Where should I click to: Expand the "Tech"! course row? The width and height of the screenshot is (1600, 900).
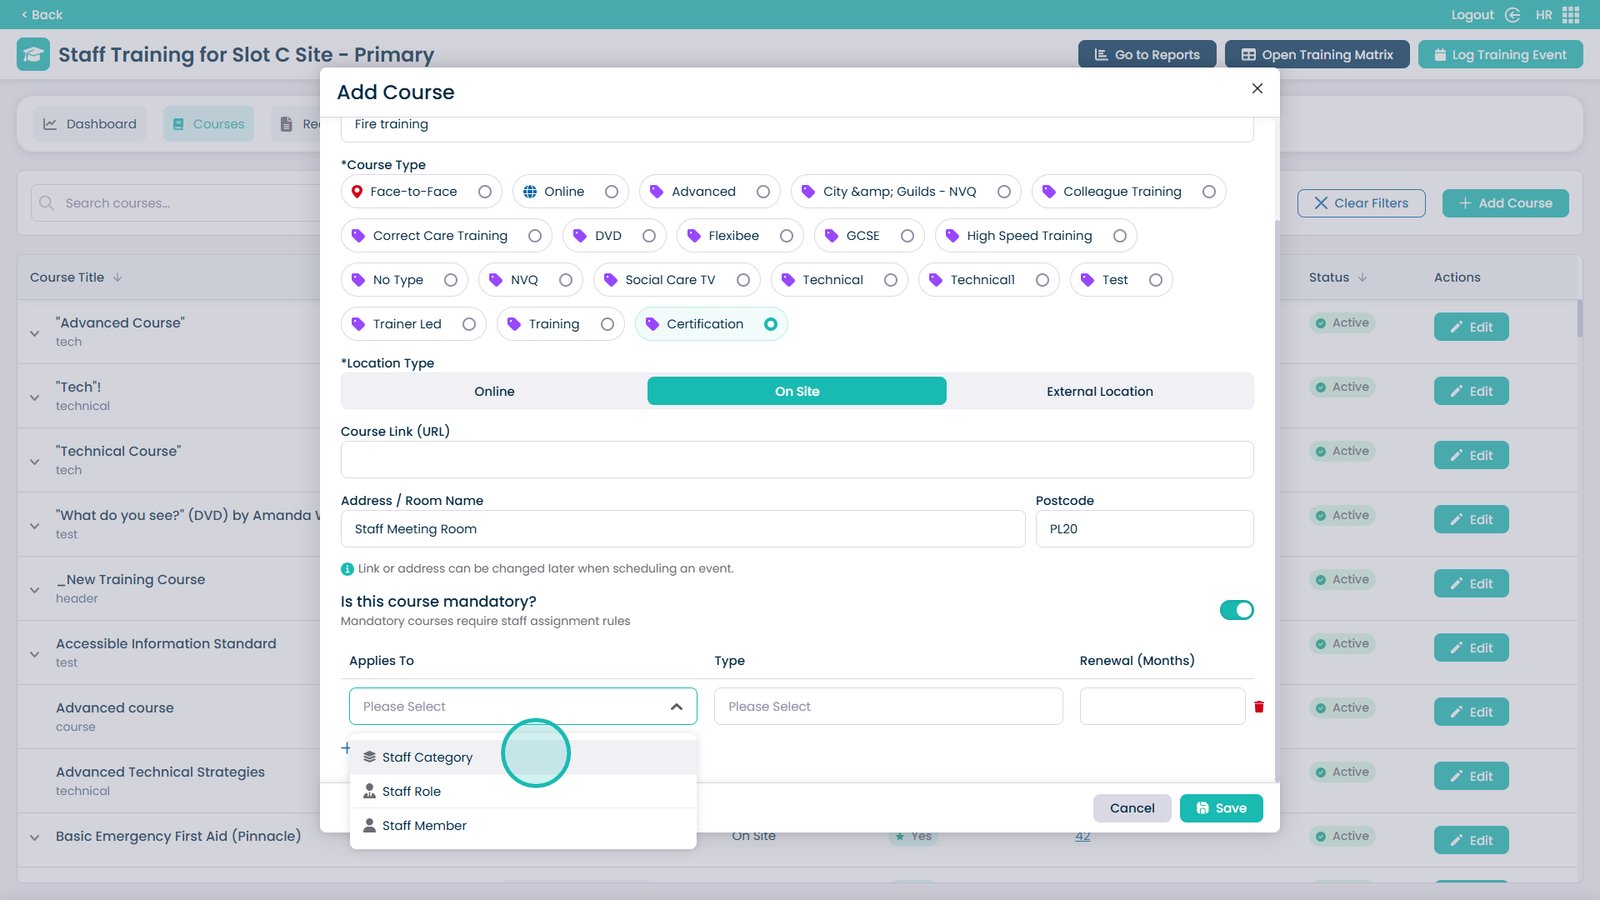point(35,397)
